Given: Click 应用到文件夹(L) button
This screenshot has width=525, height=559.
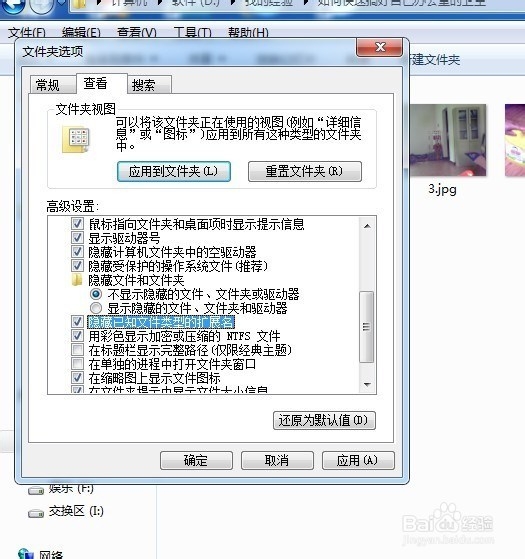Looking at the screenshot, I should tap(174, 171).
